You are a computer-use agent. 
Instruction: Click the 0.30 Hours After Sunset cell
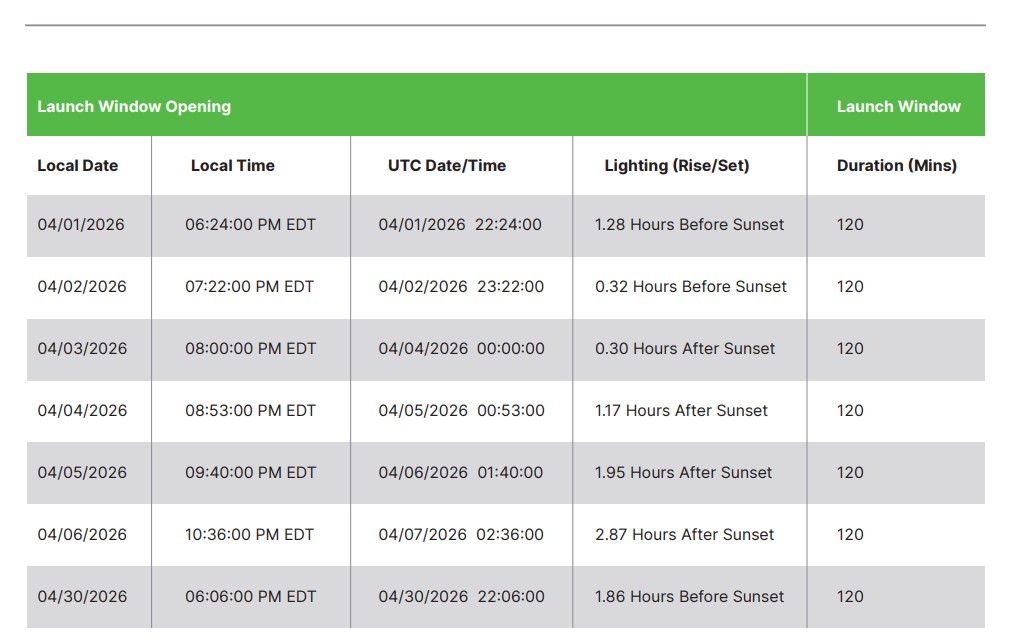click(685, 349)
